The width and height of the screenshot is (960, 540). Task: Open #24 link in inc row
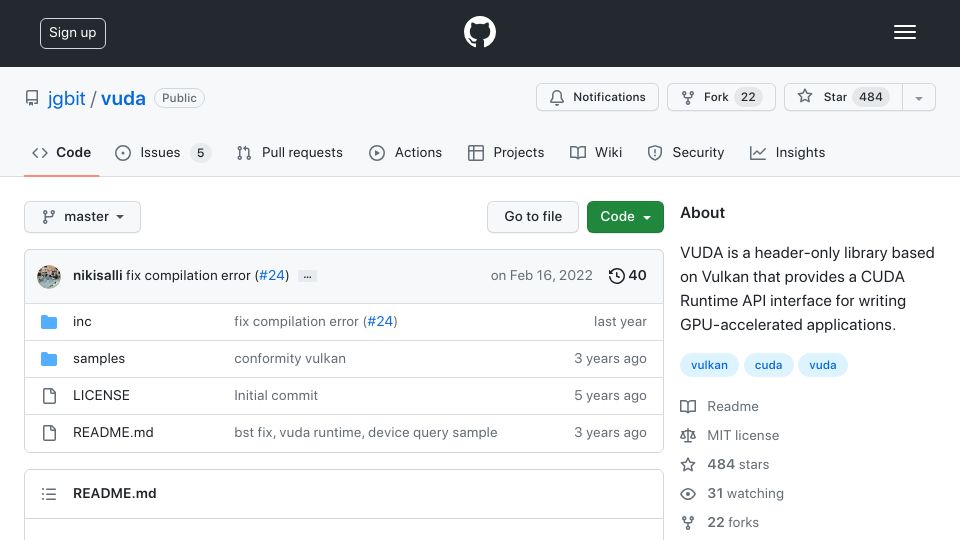pos(380,321)
